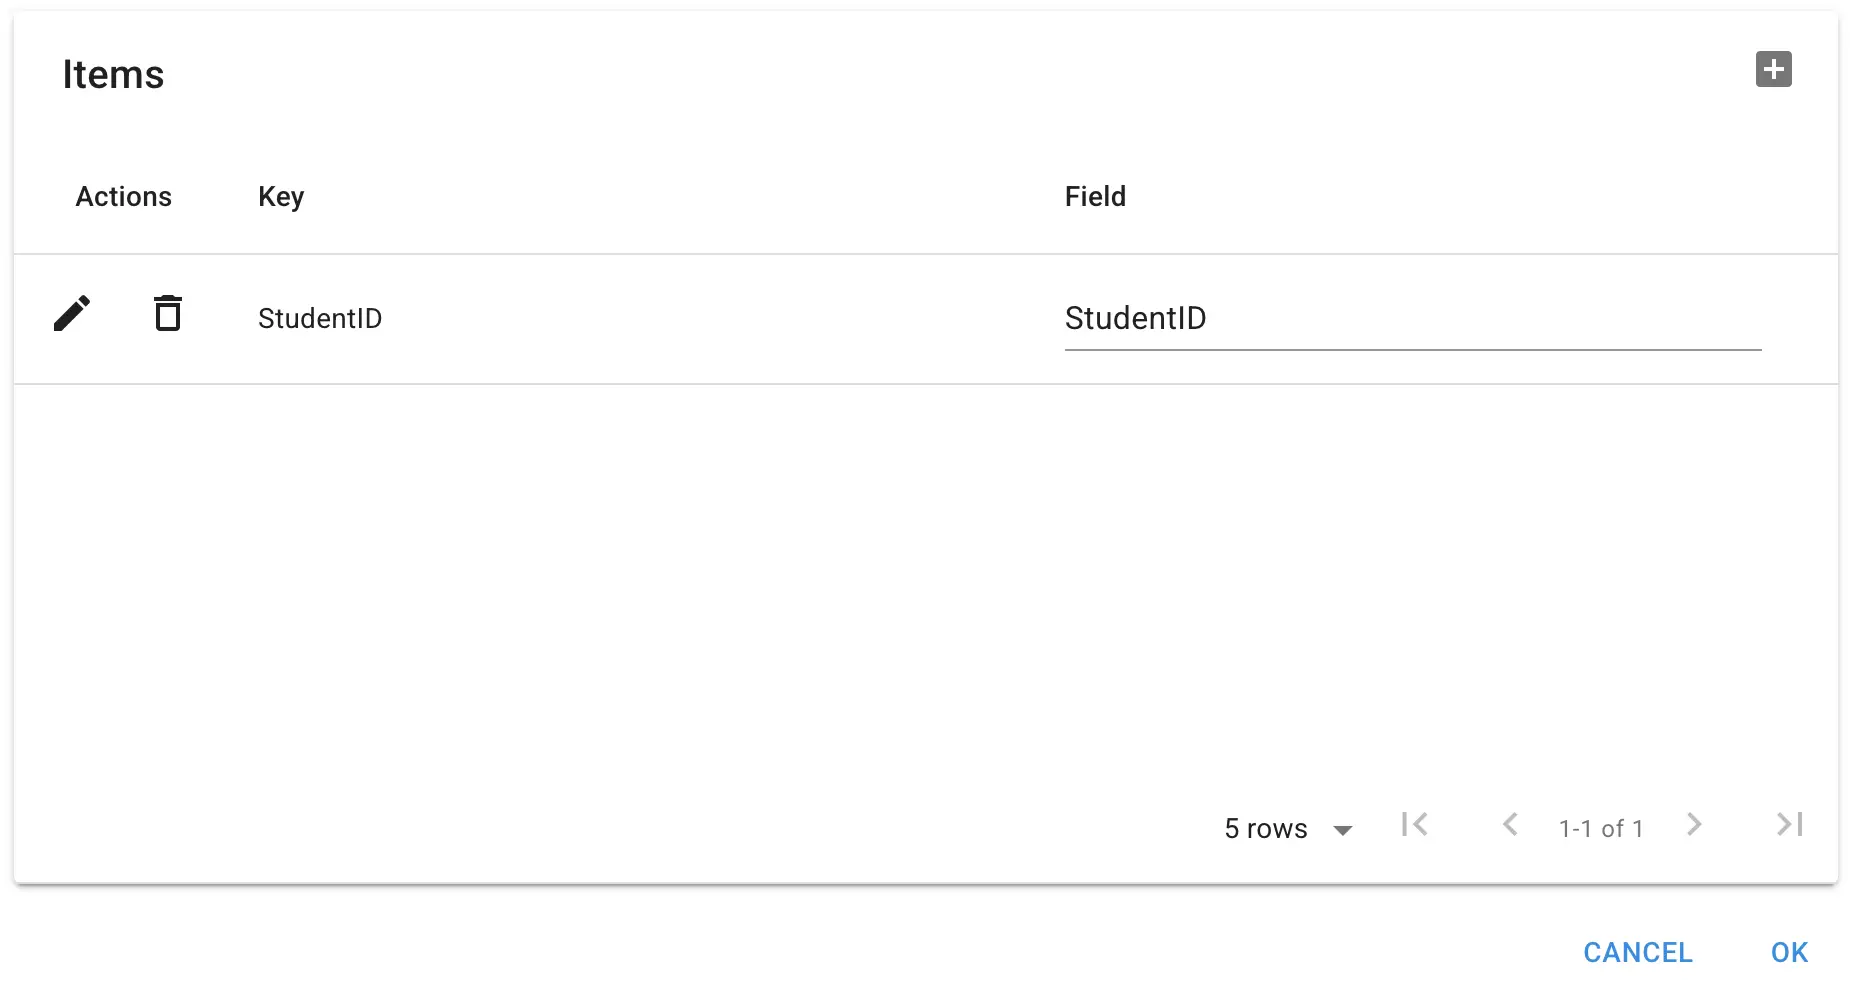Confirm the dialog with OK
Image resolution: width=1870 pixels, height=992 pixels.
(1789, 952)
